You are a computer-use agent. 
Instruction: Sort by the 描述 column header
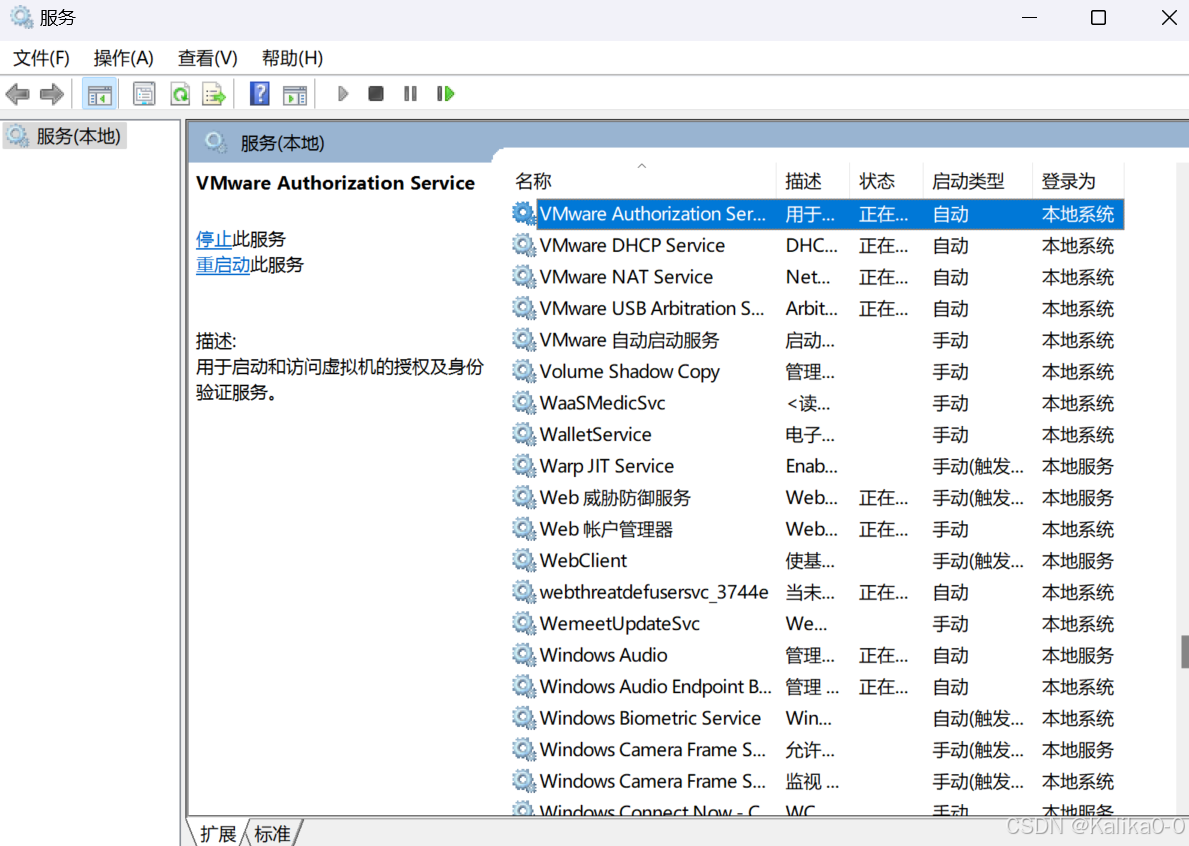point(813,180)
